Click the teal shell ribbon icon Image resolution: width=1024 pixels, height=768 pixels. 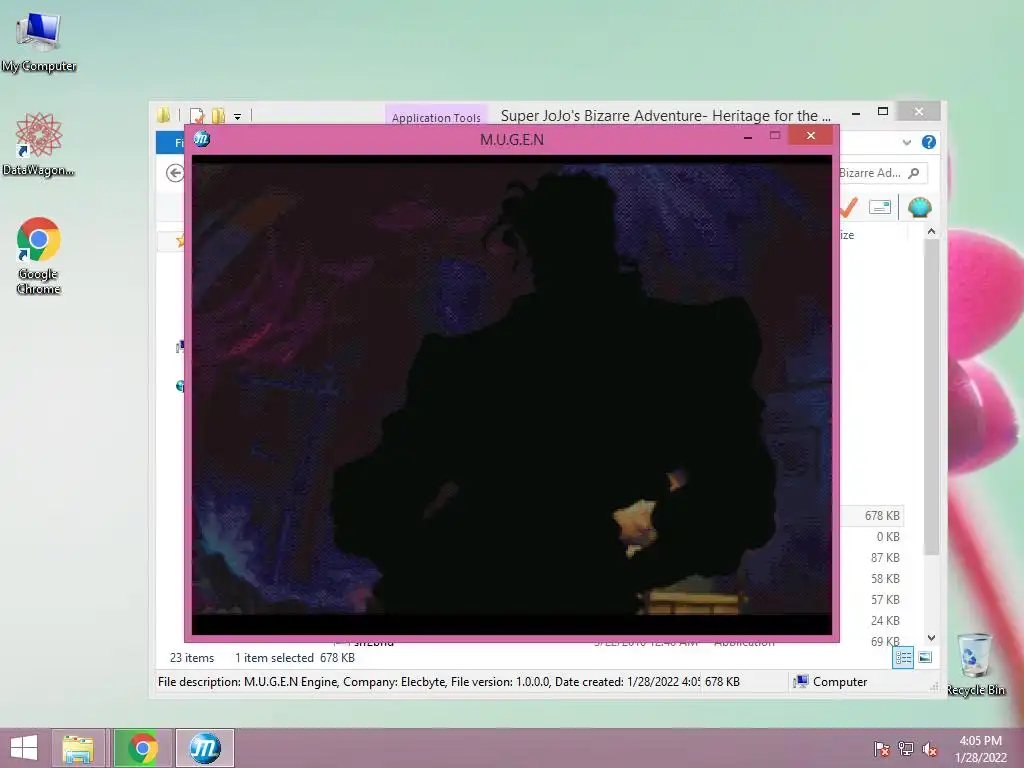(919, 208)
